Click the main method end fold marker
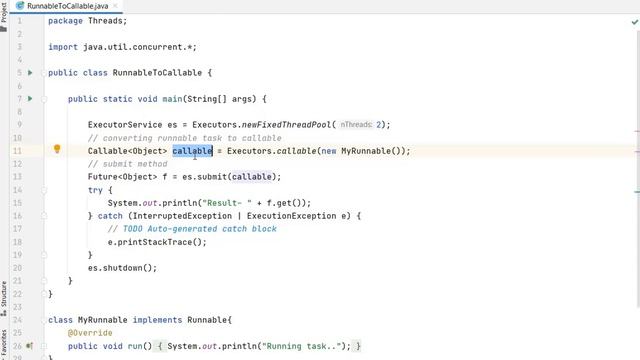This screenshot has width=640, height=360. point(44,281)
